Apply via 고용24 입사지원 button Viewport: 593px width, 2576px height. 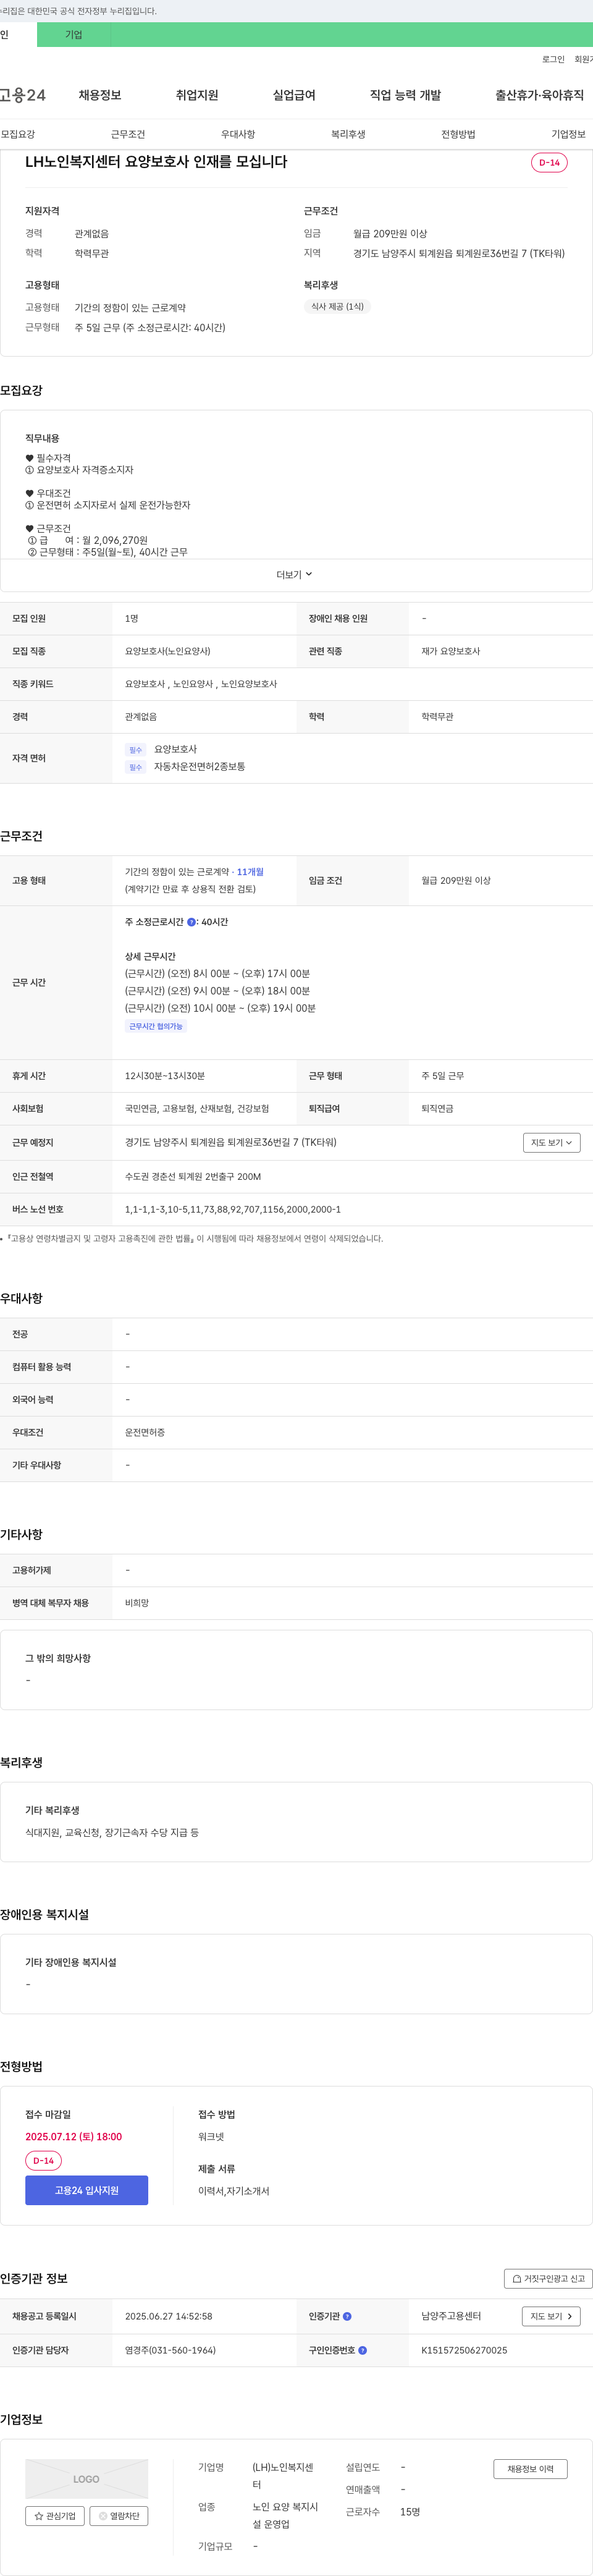pos(86,2190)
